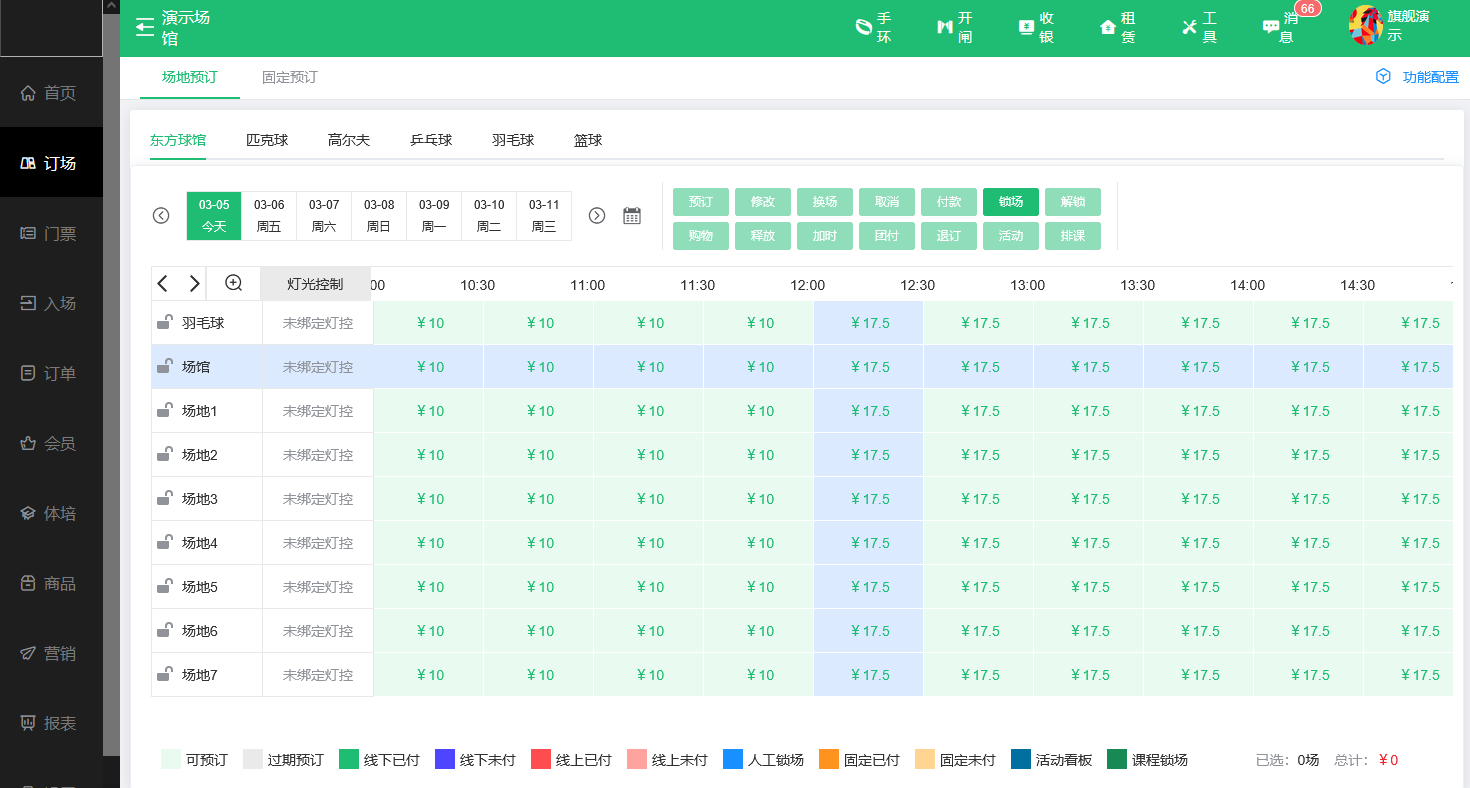Click the 锁场 action button

coord(1011,201)
